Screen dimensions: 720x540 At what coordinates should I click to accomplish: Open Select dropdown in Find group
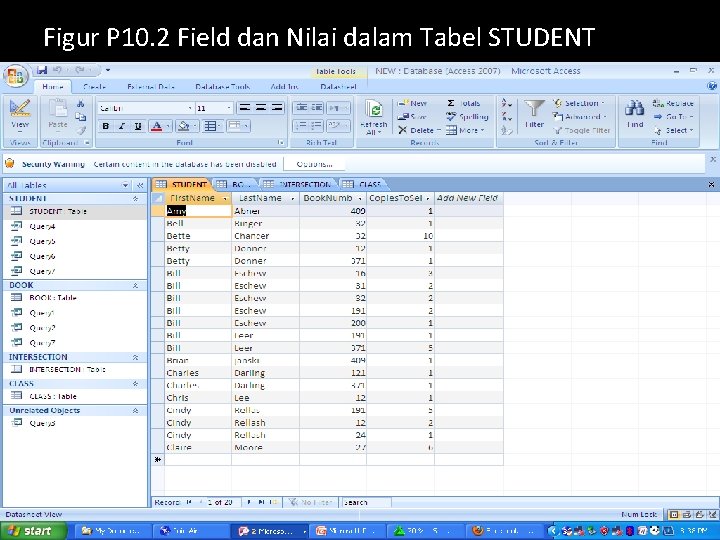pos(673,130)
